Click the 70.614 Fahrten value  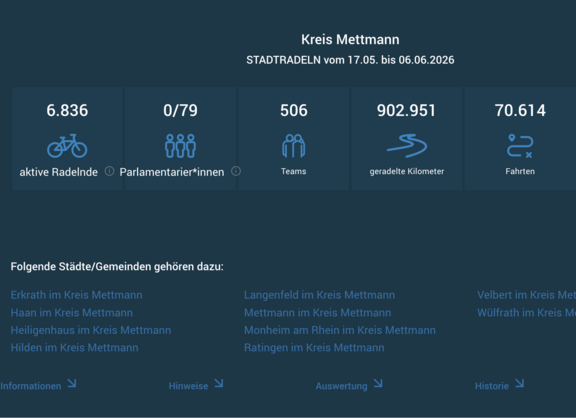pyautogui.click(x=520, y=111)
